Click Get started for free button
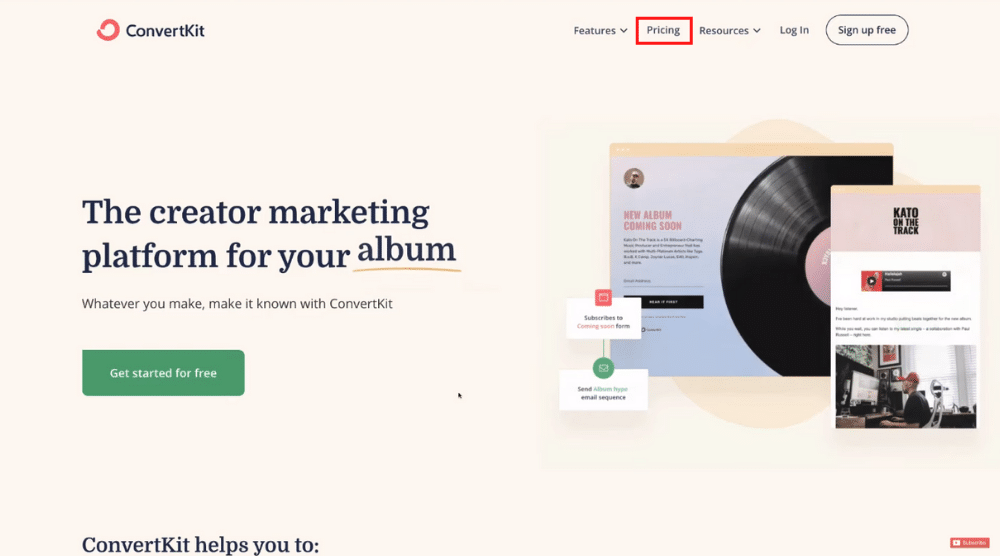The image size is (1000, 556). (x=163, y=373)
